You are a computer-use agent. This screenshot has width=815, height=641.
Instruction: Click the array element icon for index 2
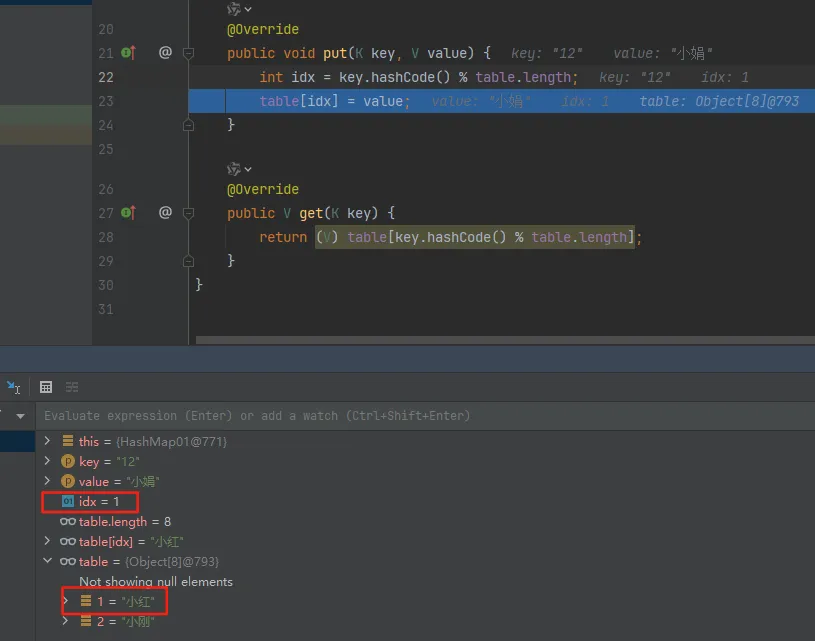[86, 621]
